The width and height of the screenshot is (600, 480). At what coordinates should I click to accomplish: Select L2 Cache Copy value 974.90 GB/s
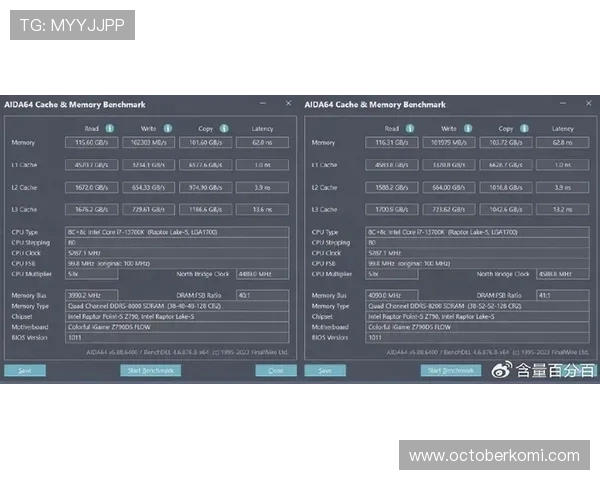[205, 188]
